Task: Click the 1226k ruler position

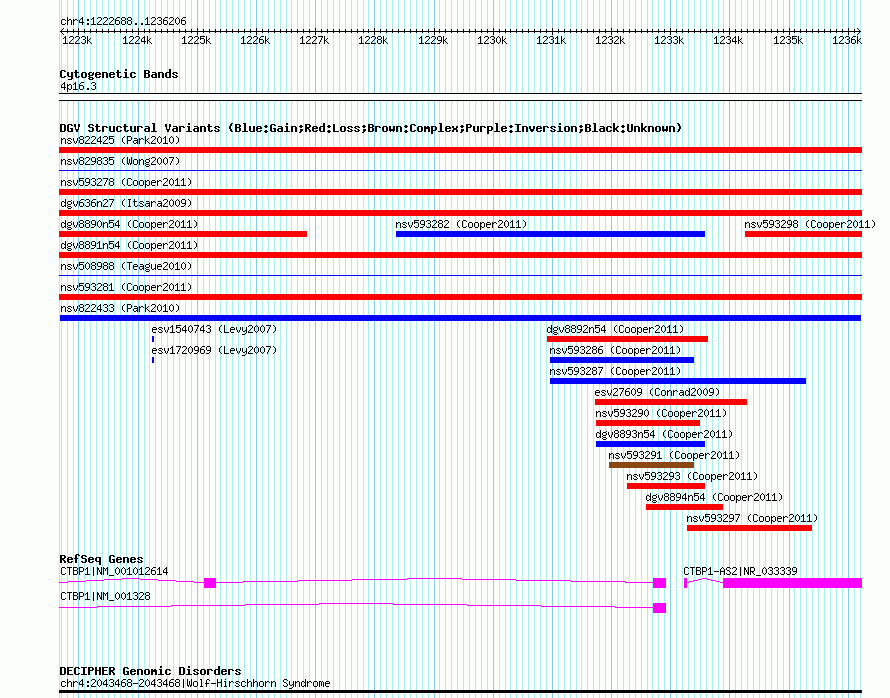Action: point(255,40)
